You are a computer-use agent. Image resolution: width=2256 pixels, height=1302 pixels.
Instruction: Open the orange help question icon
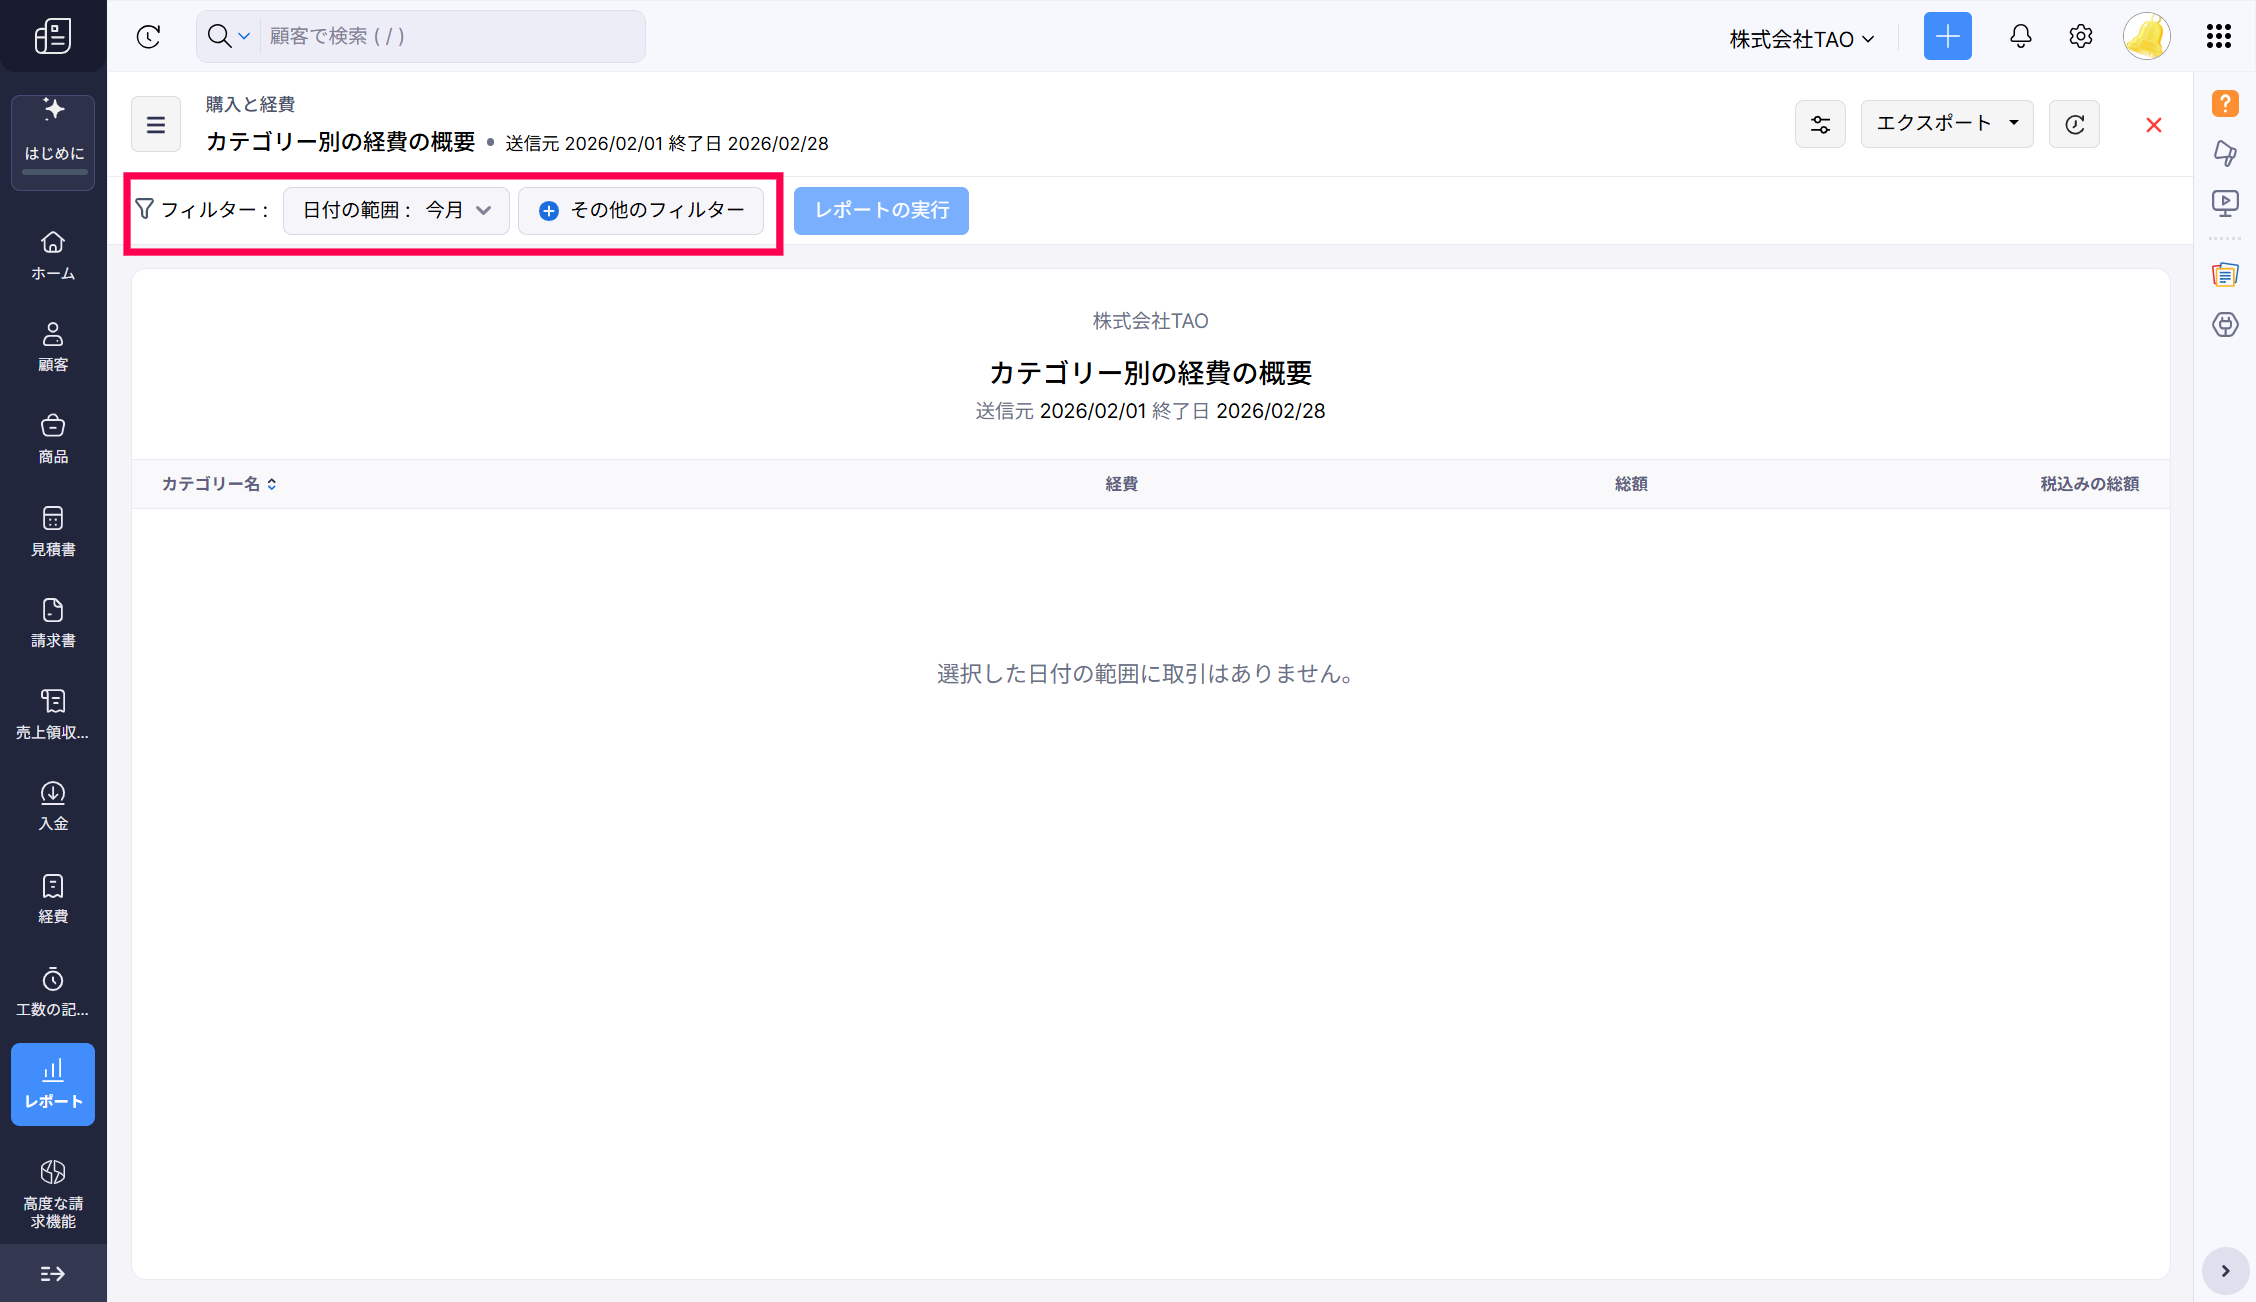click(x=2224, y=103)
